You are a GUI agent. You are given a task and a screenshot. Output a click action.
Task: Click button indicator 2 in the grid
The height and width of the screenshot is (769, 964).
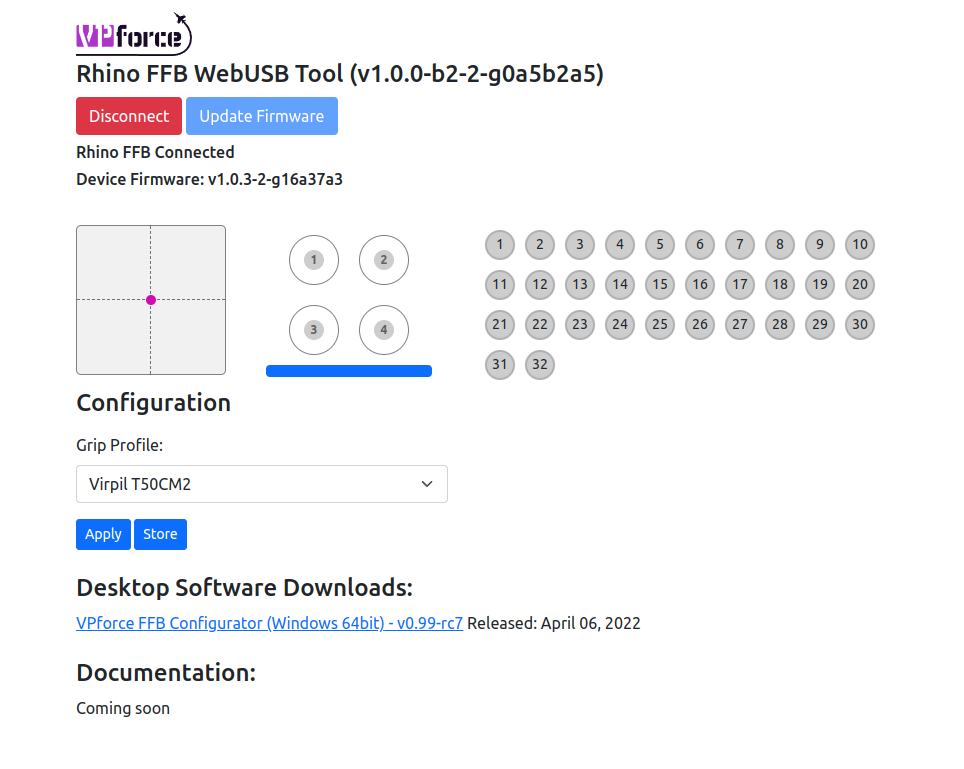coord(540,245)
